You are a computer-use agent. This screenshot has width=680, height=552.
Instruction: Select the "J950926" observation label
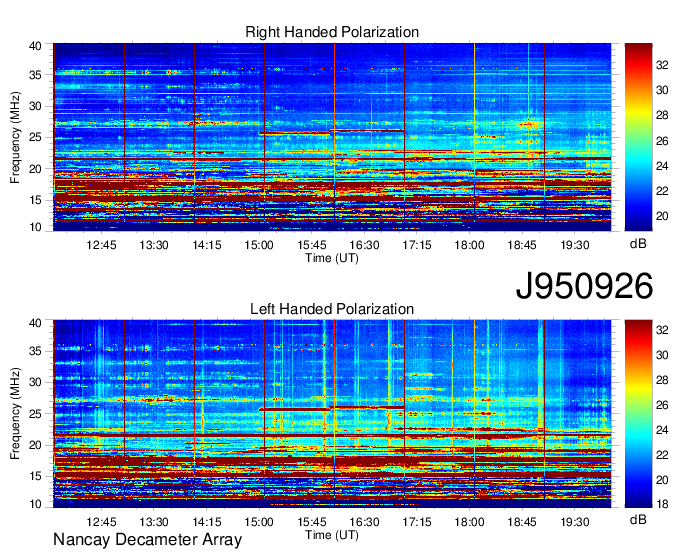tap(584, 286)
